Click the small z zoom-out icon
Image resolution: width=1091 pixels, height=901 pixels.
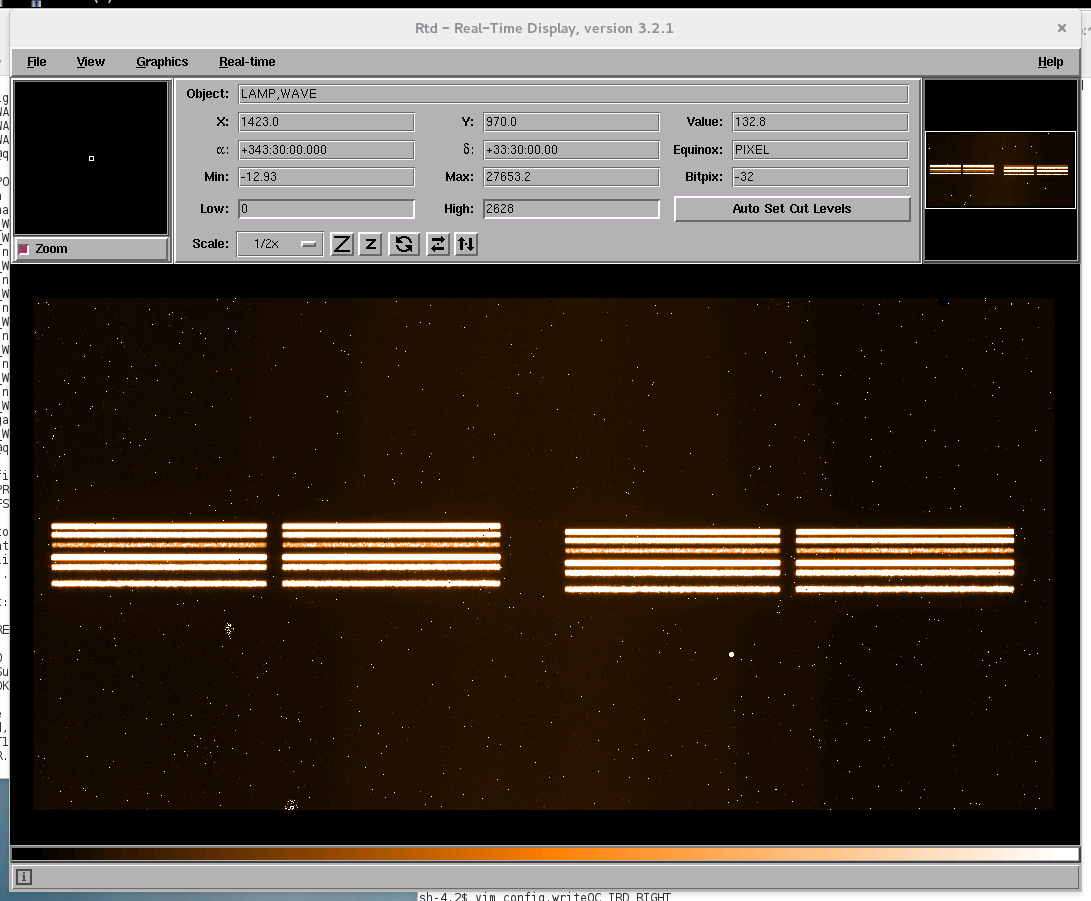pos(370,244)
